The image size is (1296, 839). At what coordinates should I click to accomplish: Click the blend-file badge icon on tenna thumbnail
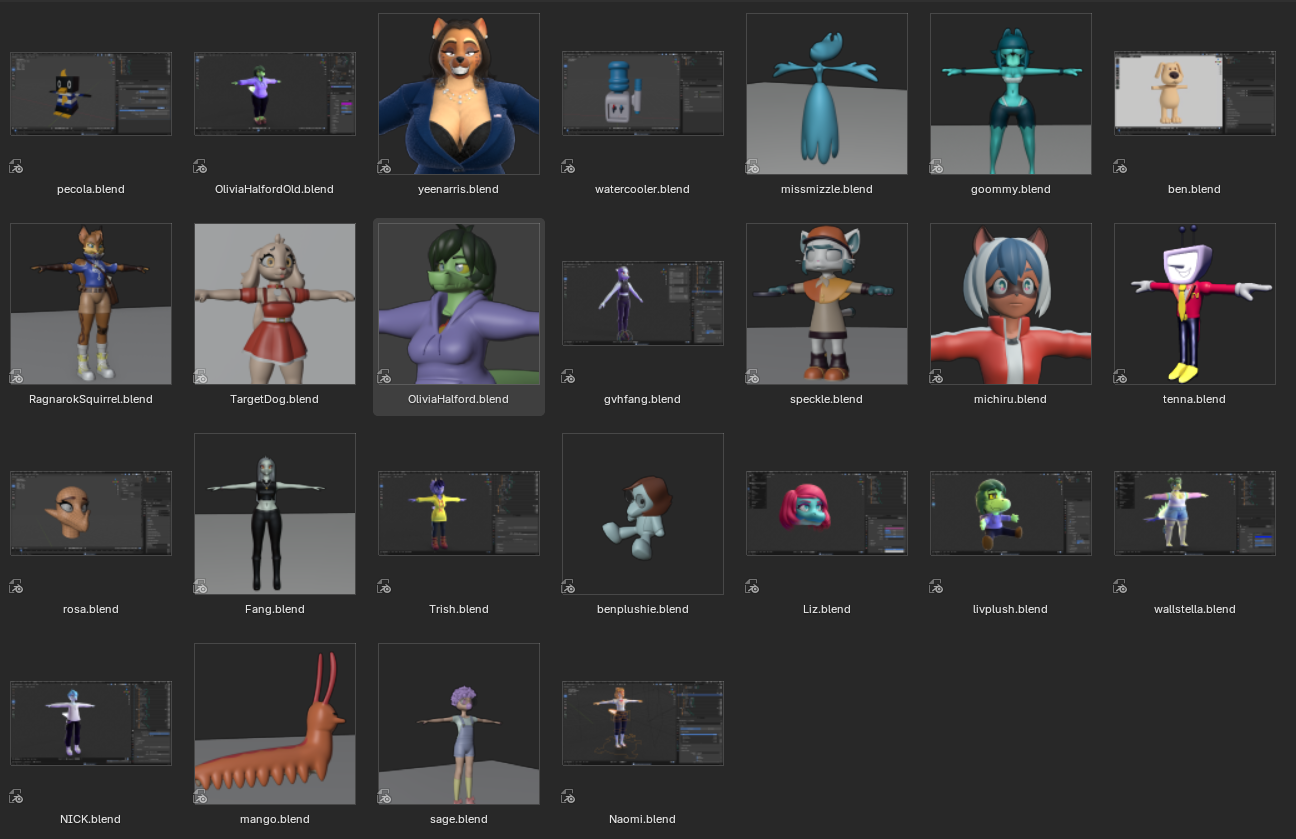click(1120, 377)
